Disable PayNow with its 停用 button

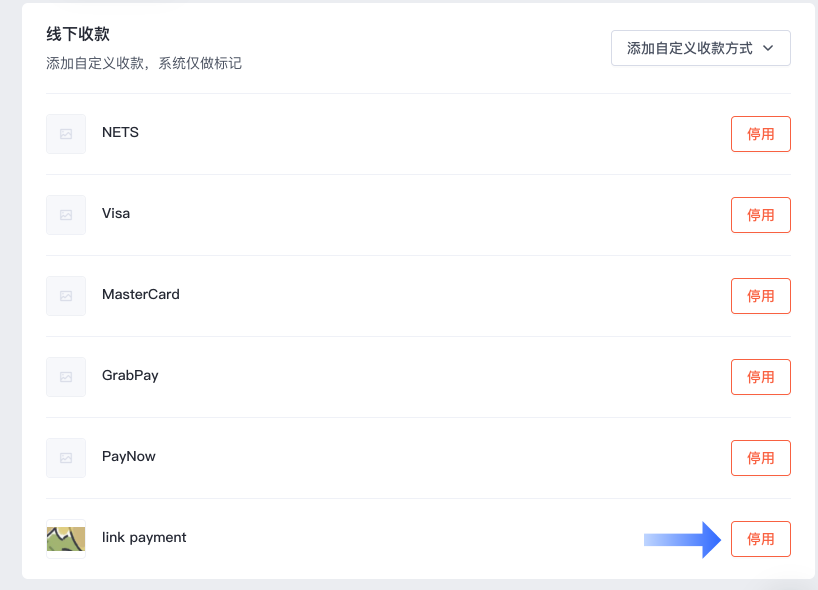761,457
